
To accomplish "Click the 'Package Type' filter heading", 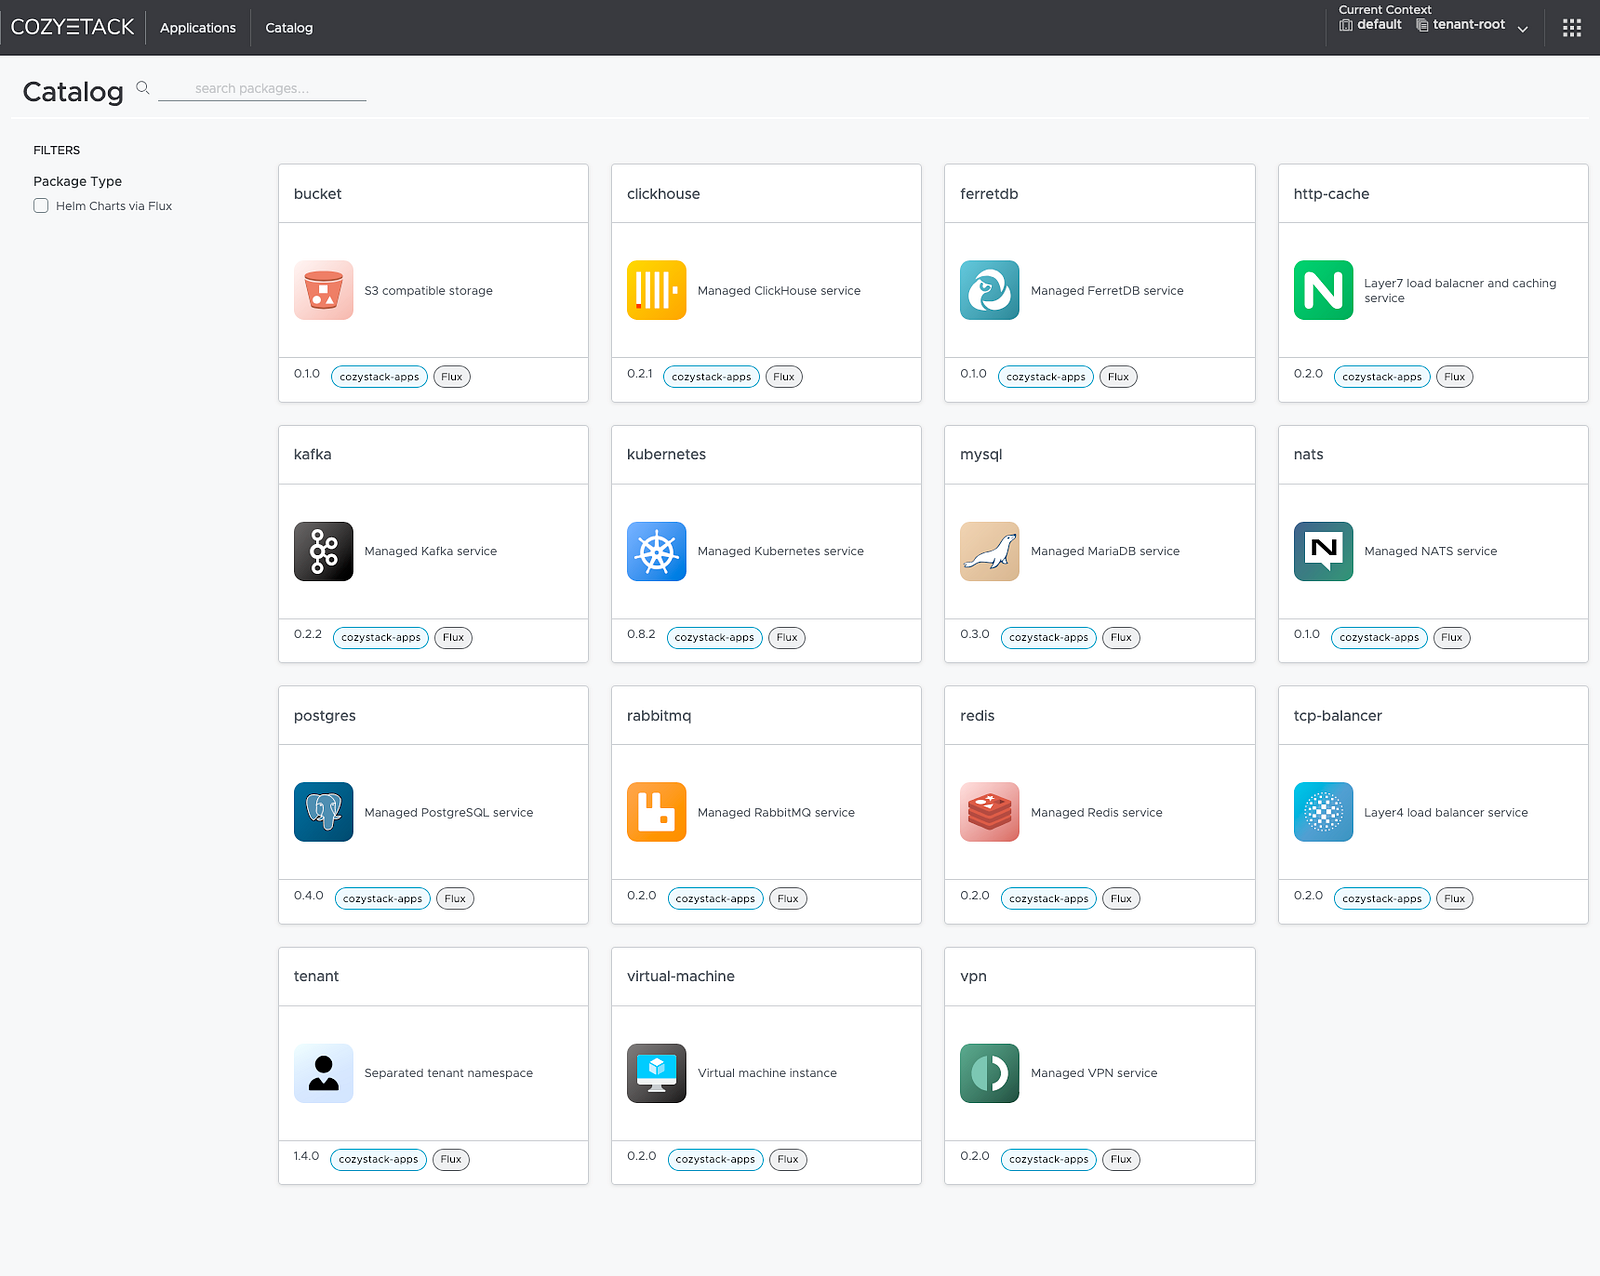I will tap(77, 181).
